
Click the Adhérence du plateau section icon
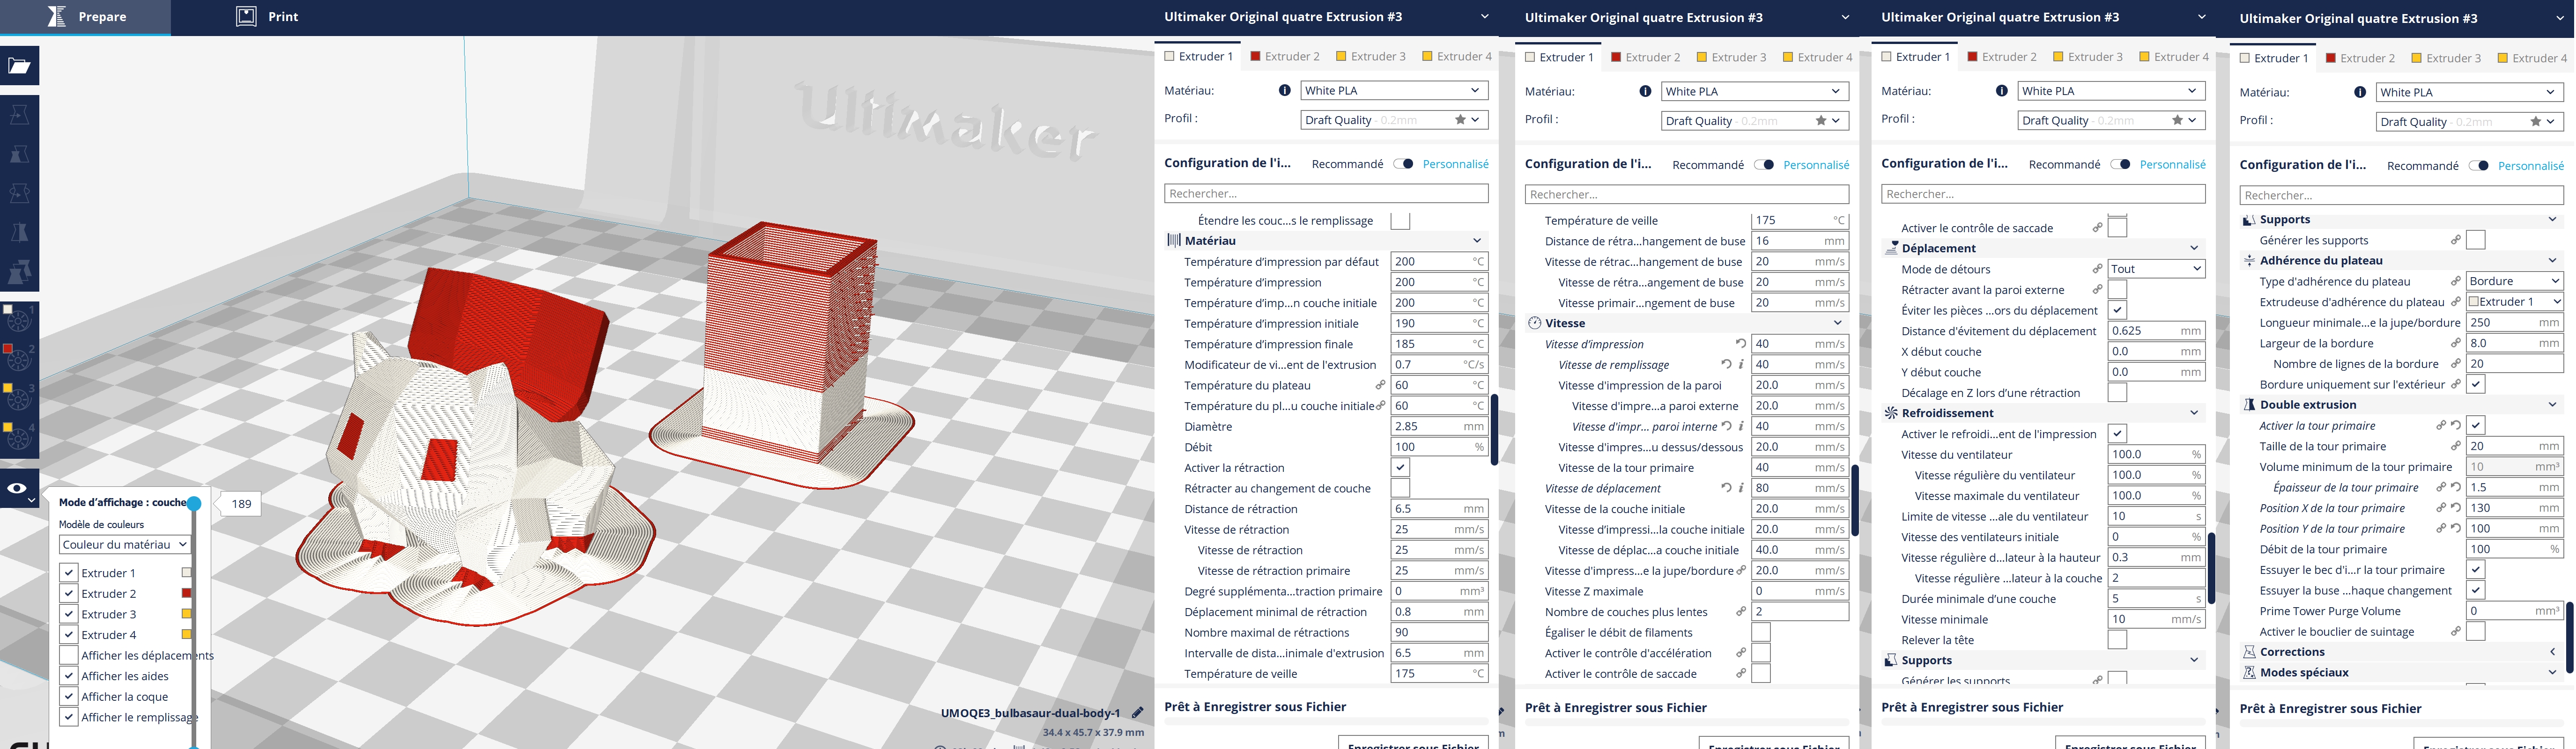coord(2249,261)
